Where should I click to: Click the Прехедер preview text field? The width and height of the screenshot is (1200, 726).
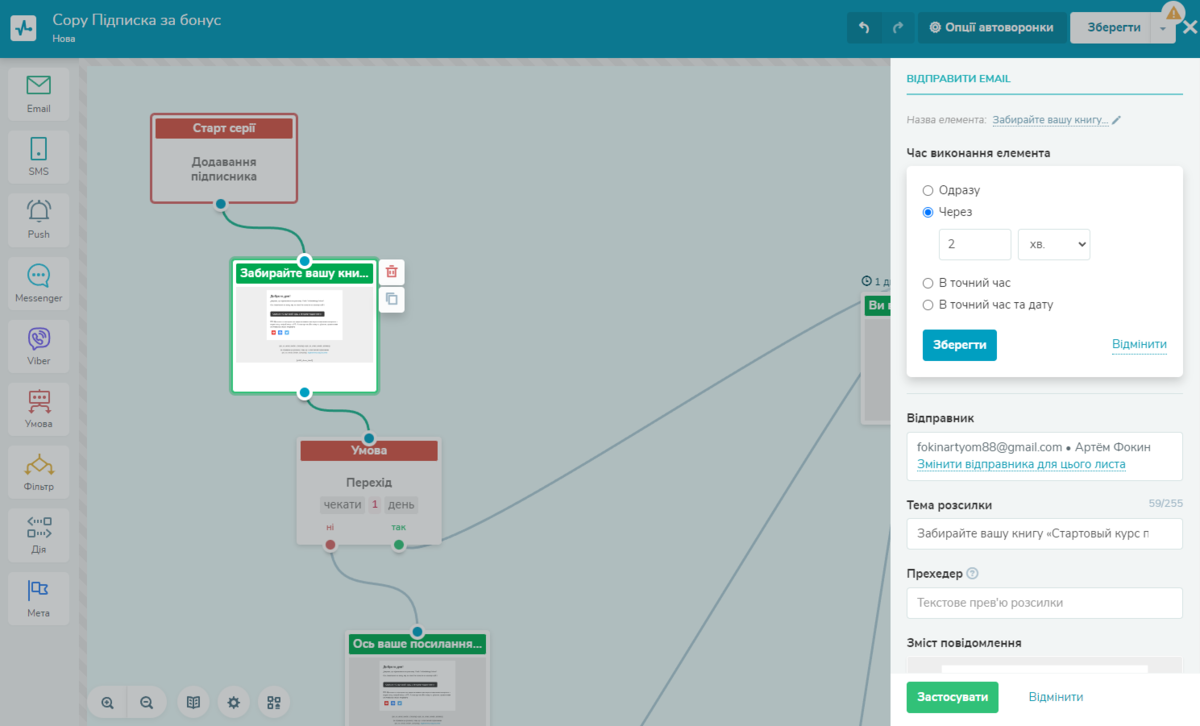point(1044,603)
